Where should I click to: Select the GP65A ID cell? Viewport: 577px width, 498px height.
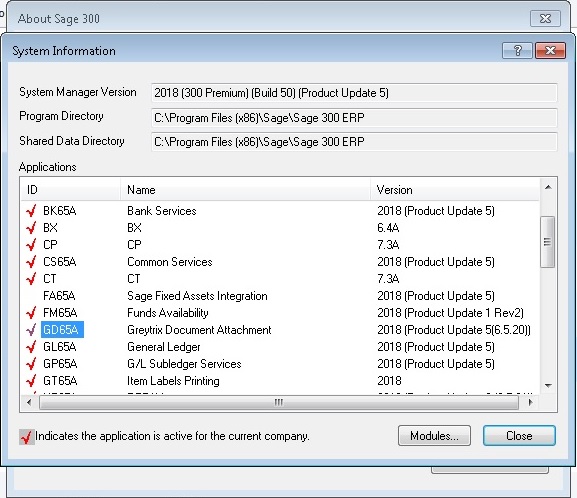click(x=60, y=364)
